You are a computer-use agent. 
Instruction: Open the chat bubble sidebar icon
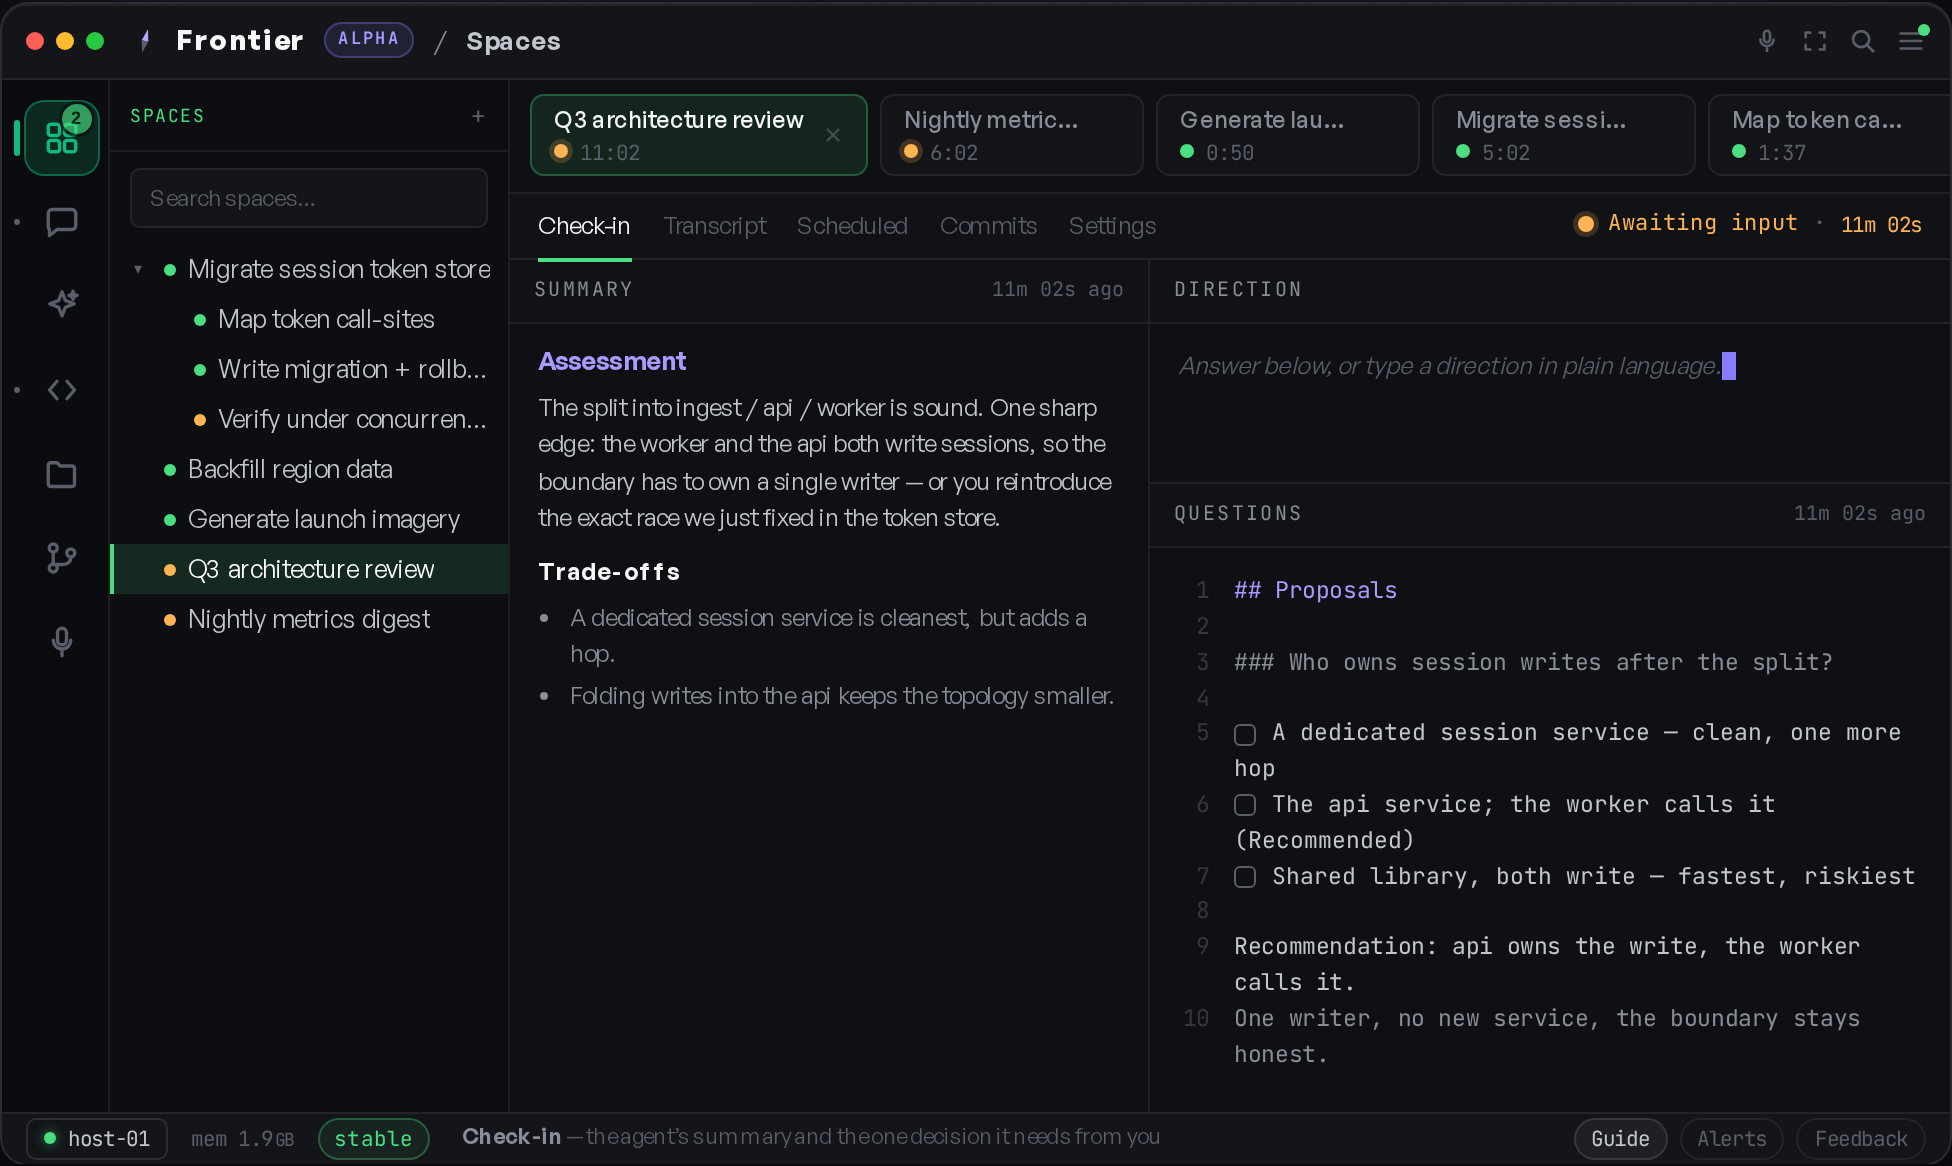pos(62,222)
